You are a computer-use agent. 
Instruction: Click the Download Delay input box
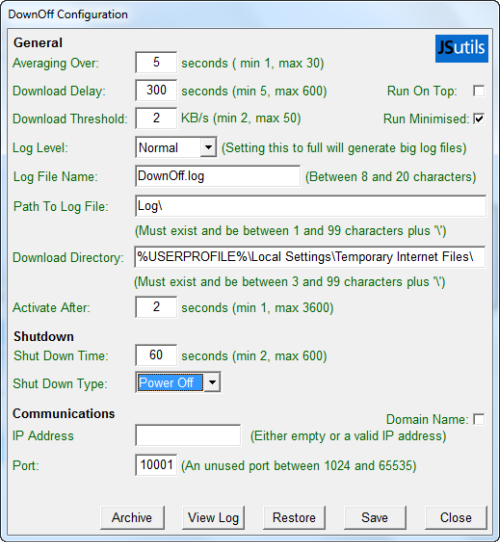coord(156,90)
